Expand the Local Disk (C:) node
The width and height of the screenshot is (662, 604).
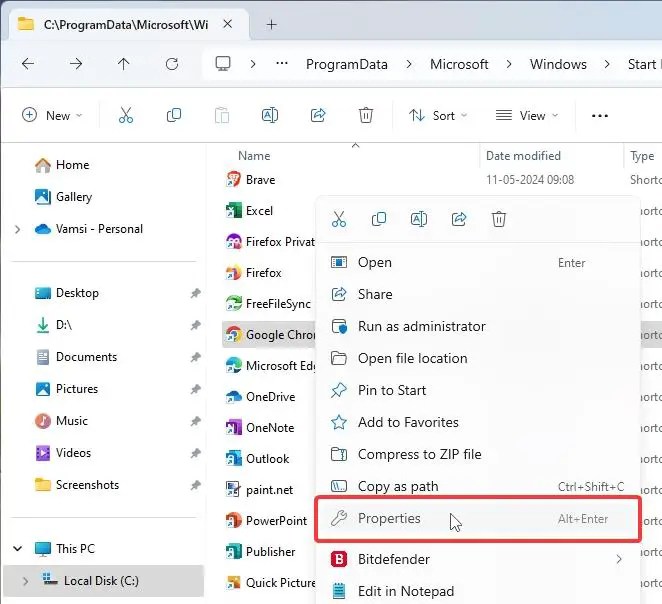[x=25, y=581]
